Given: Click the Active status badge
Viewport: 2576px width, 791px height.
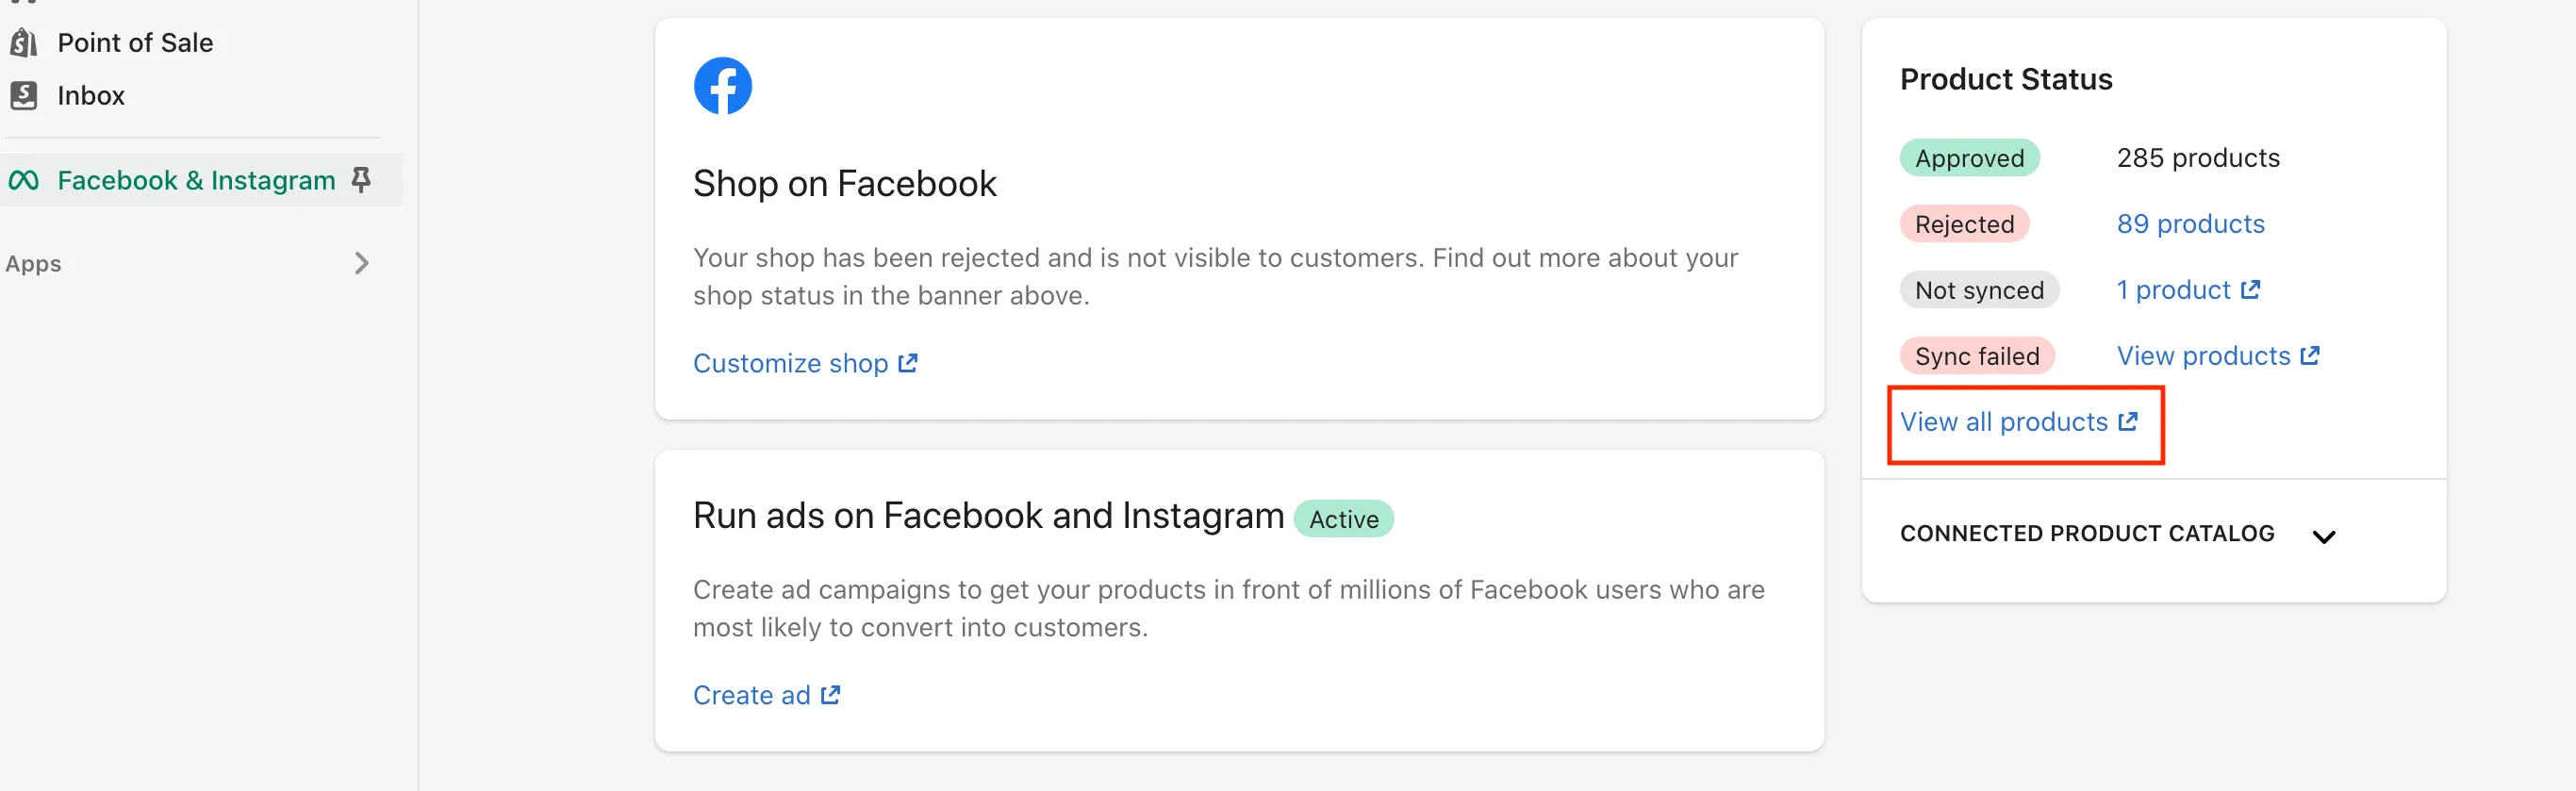Looking at the screenshot, I should pyautogui.click(x=1343, y=519).
